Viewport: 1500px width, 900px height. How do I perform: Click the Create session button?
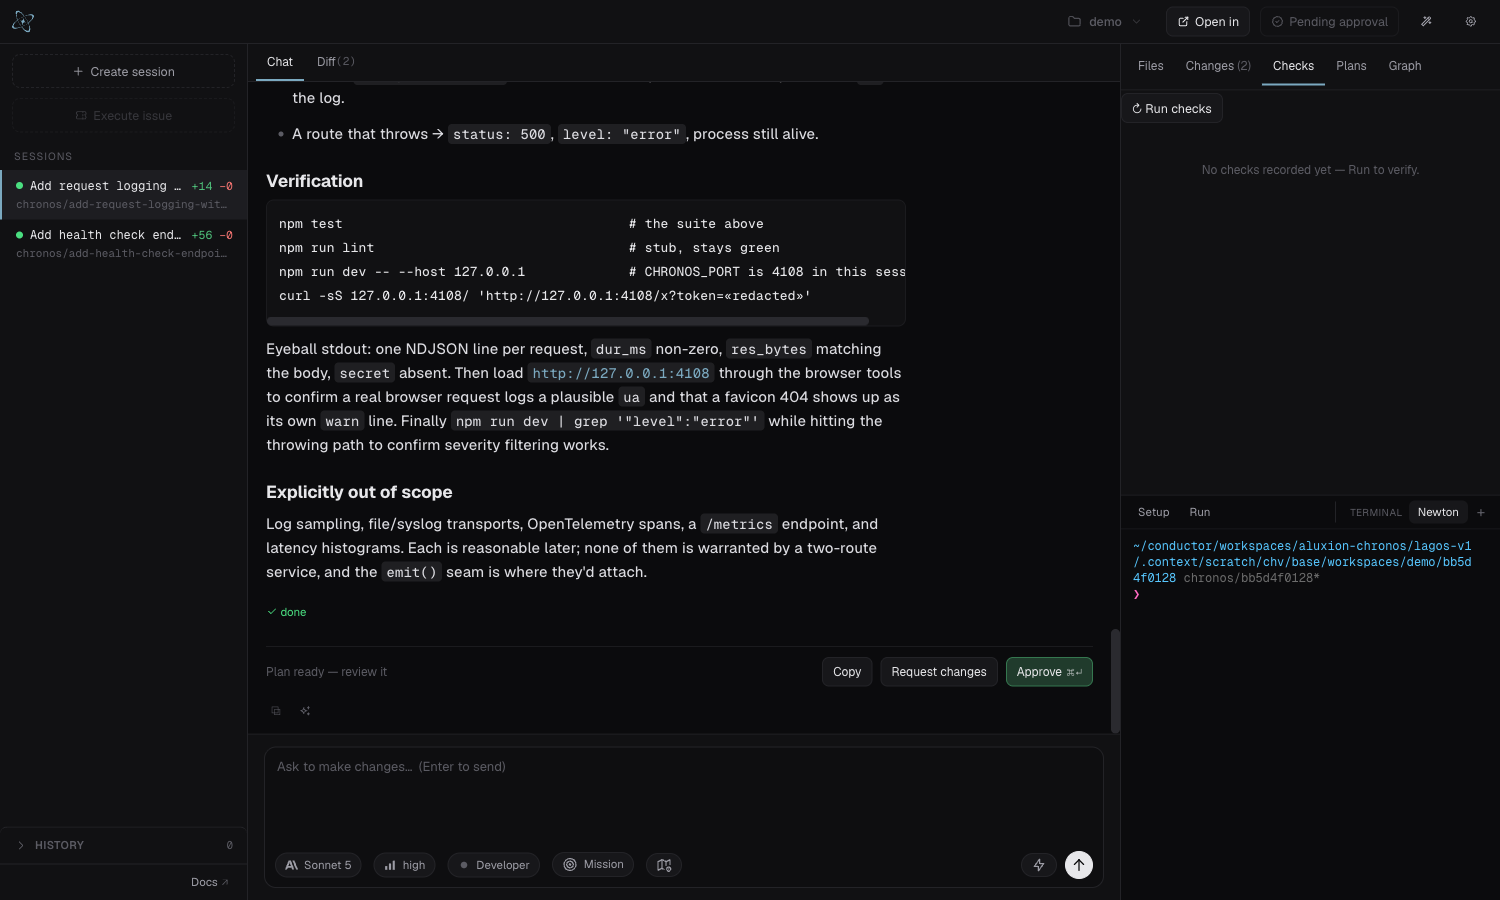pos(124,72)
